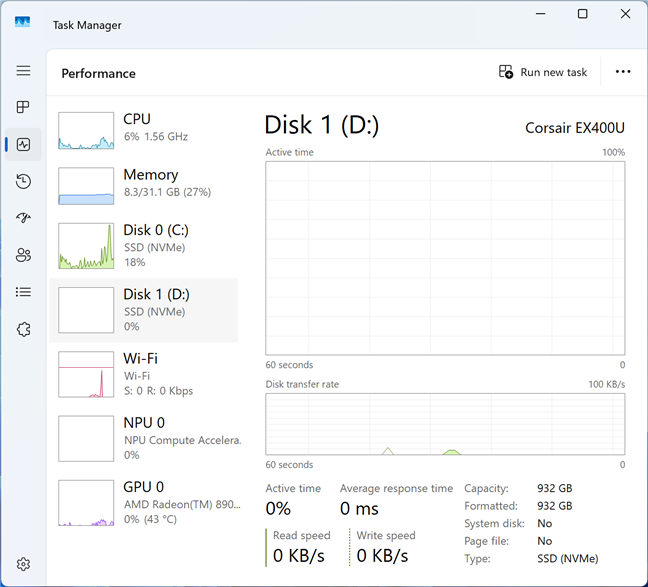This screenshot has height=587, width=648.
Task: Click the Capacity 932 GB value
Action: click(x=555, y=488)
